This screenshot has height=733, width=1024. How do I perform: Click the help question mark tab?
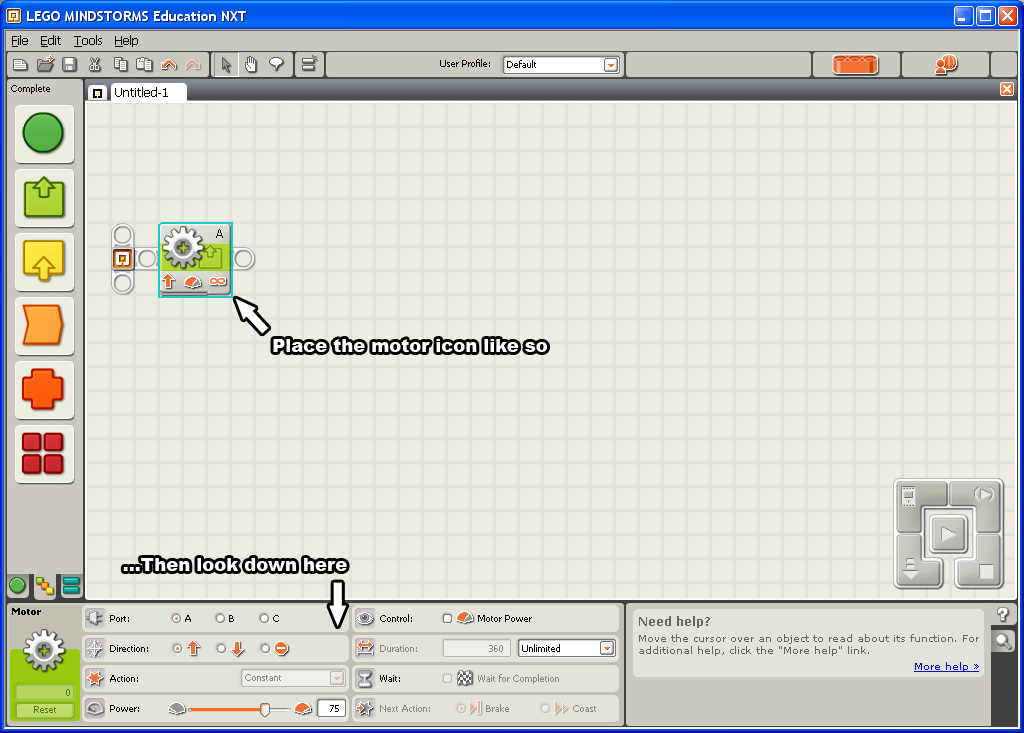pos(1003,614)
